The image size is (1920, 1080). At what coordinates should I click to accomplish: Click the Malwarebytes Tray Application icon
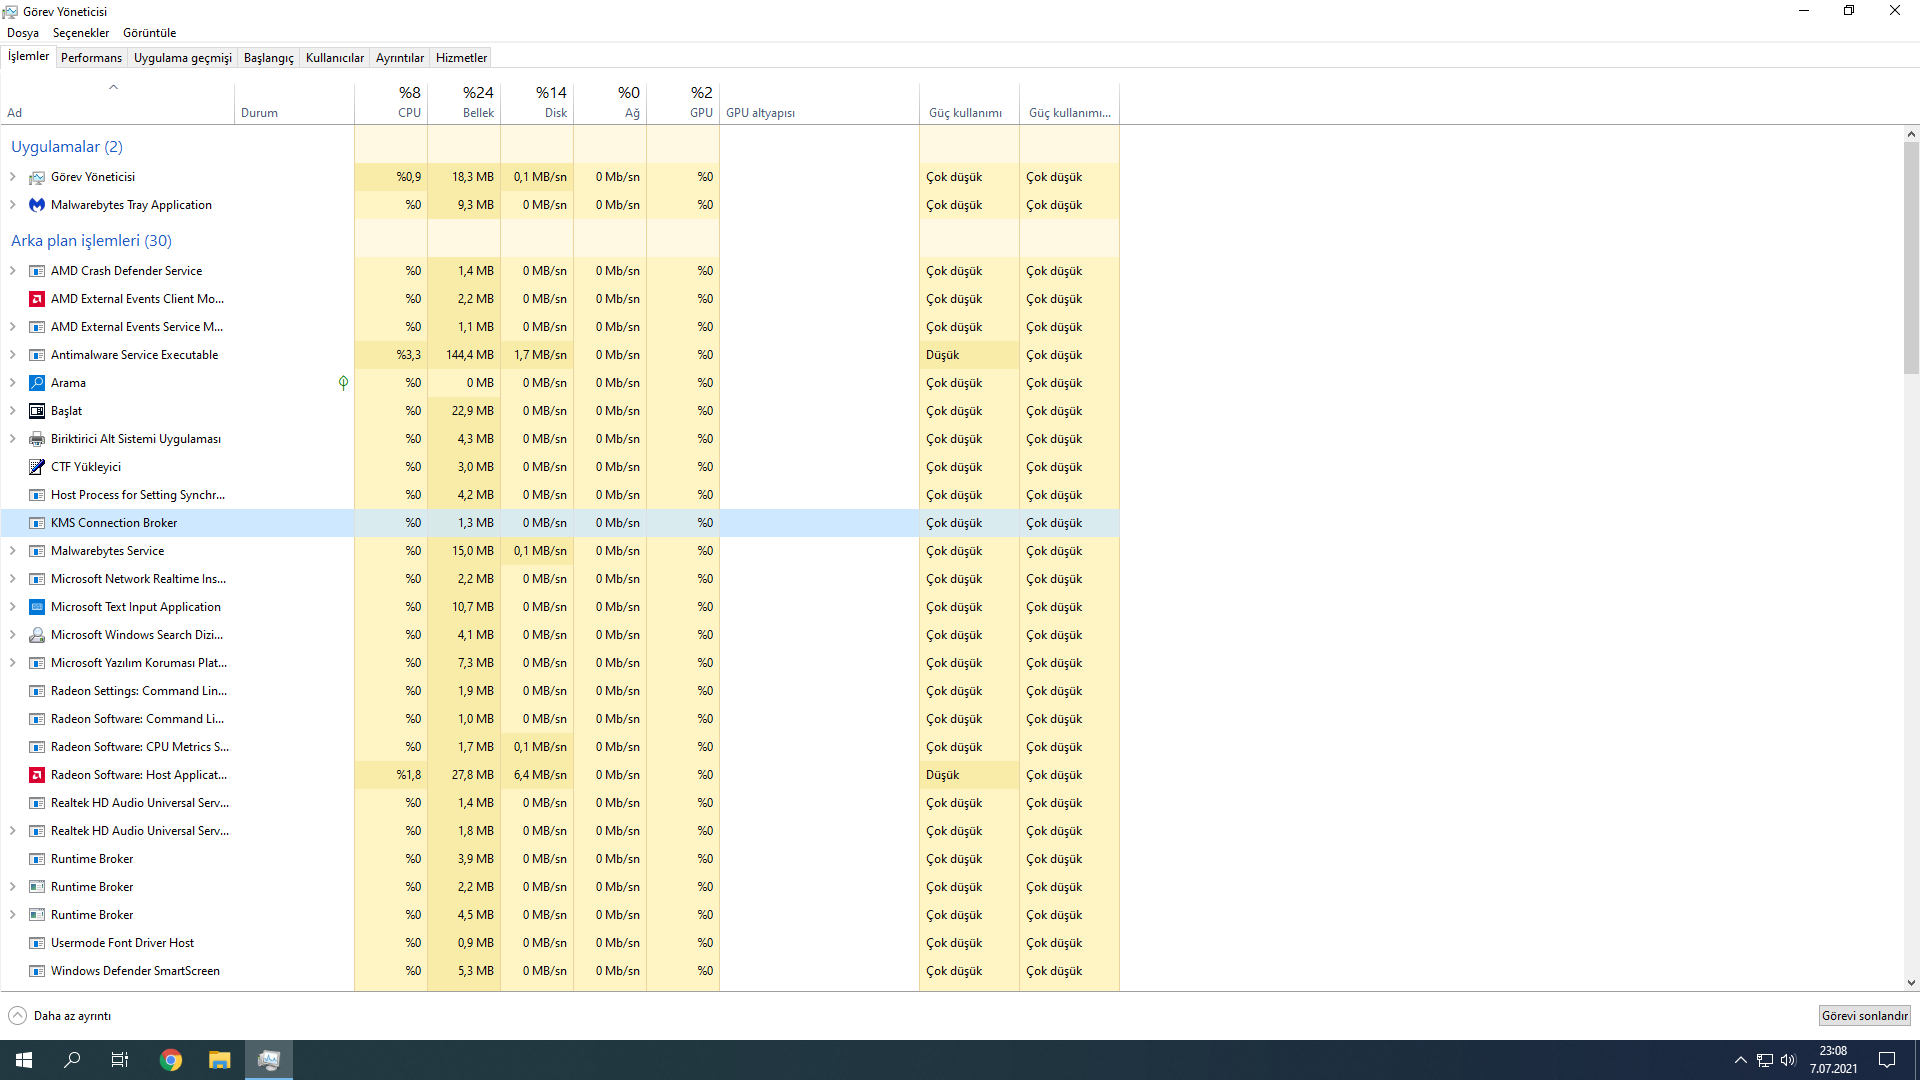37,205
